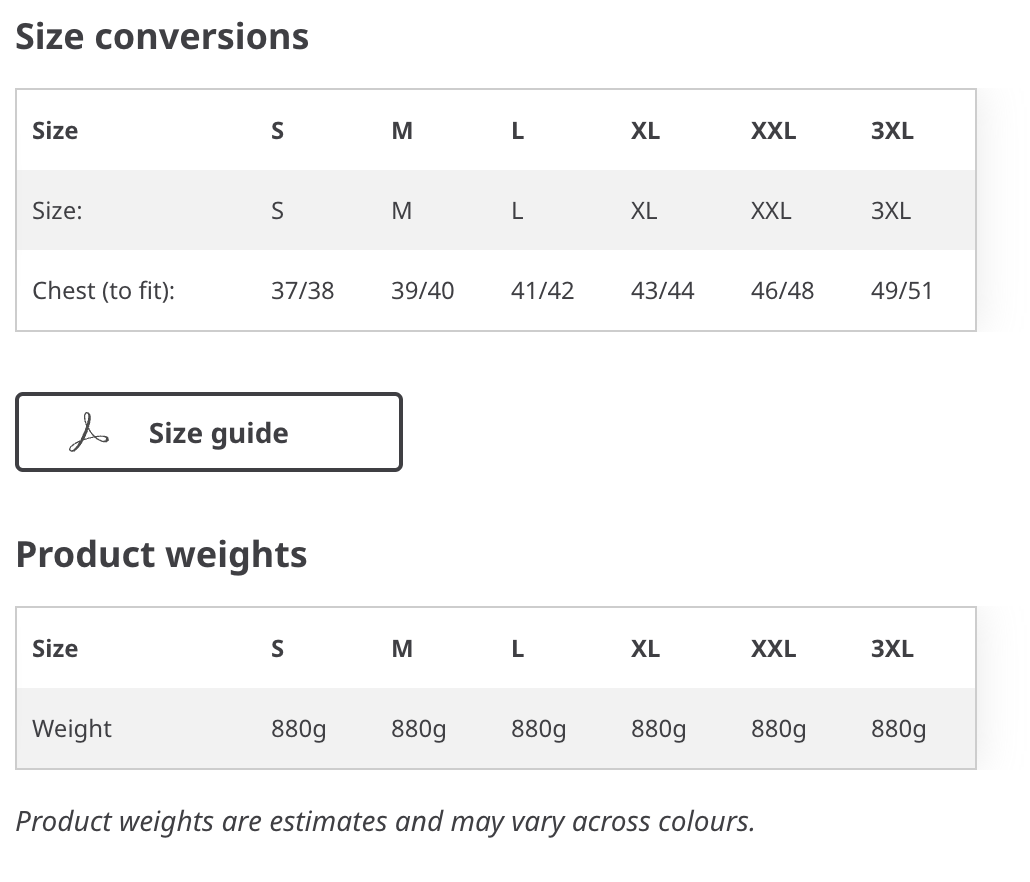This screenshot has height=882, width=1030.
Task: Select the 880g weight under size S
Action: 299,729
